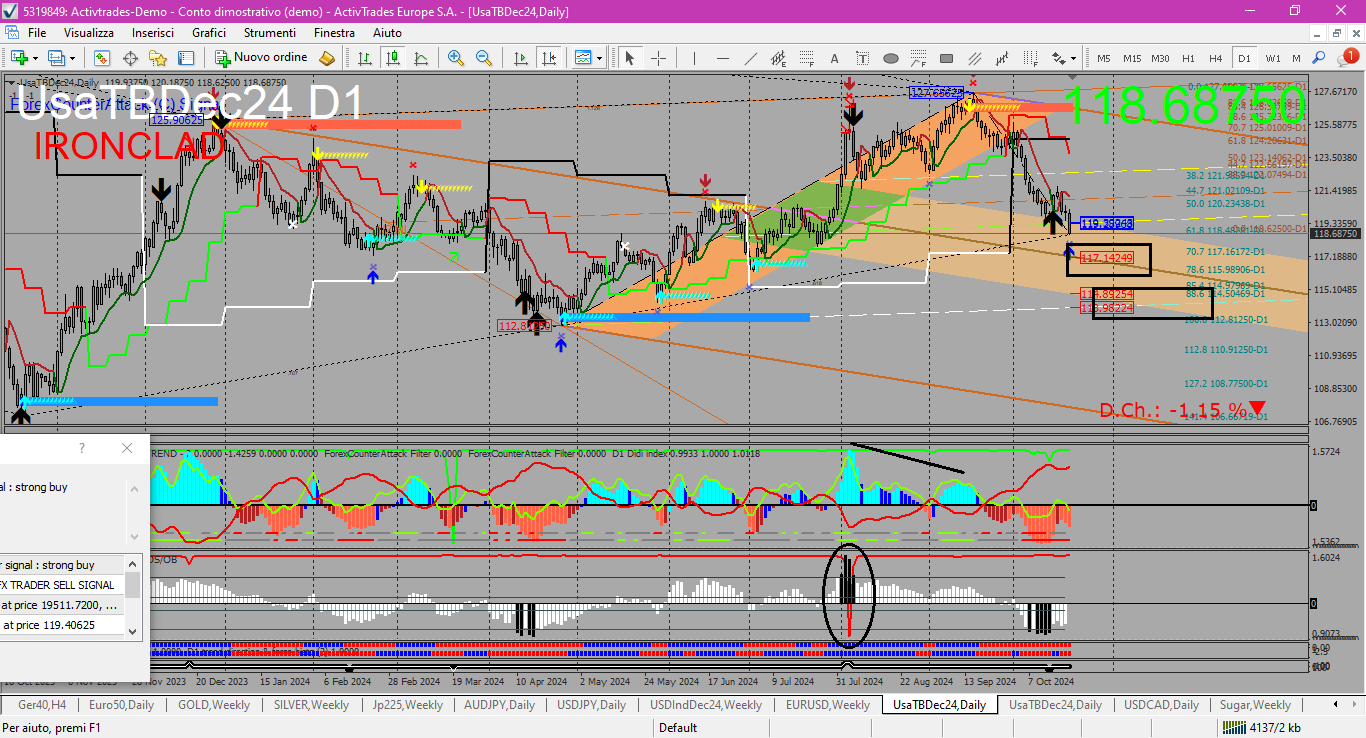
Task: Click the MetaEditor icon after Nuovo ordine
Action: [x=327, y=58]
